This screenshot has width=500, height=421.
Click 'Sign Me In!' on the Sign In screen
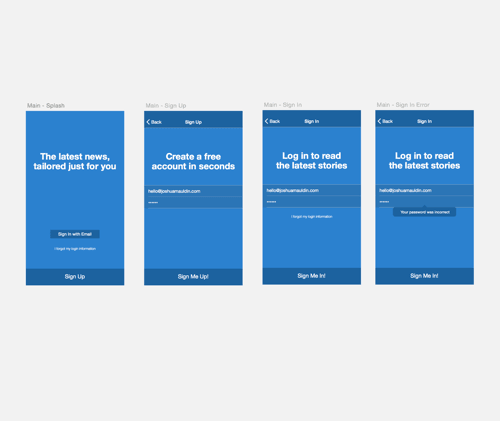click(312, 276)
